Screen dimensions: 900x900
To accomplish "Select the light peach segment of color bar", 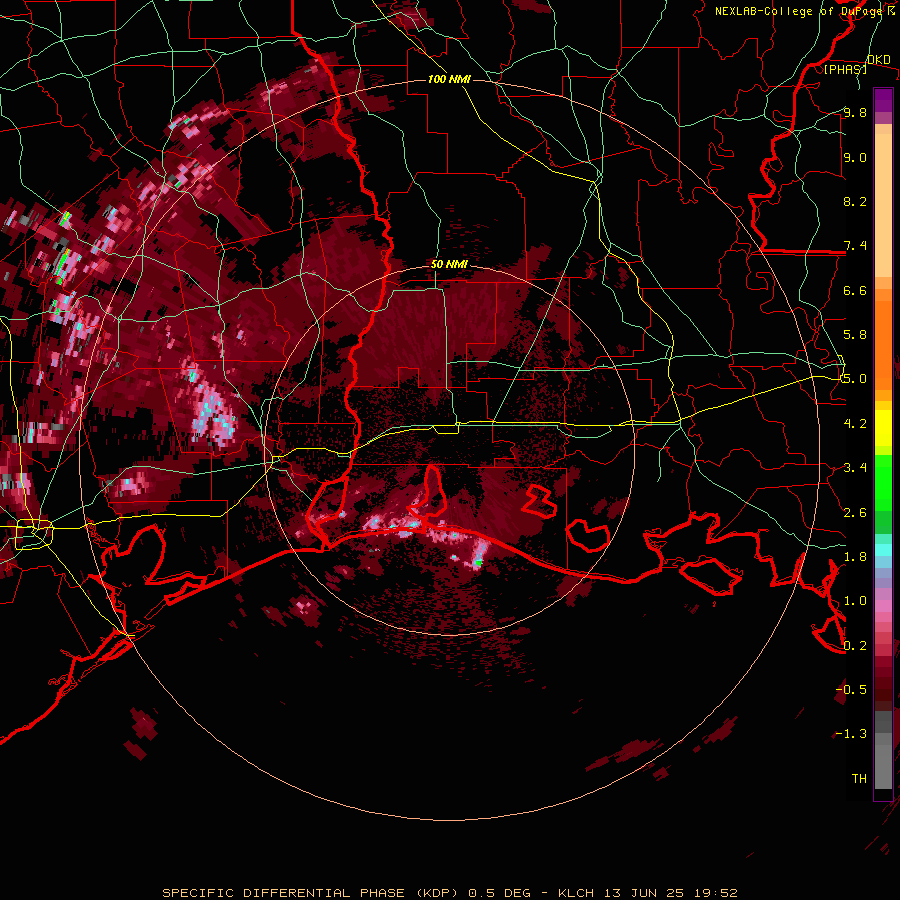I will click(883, 205).
